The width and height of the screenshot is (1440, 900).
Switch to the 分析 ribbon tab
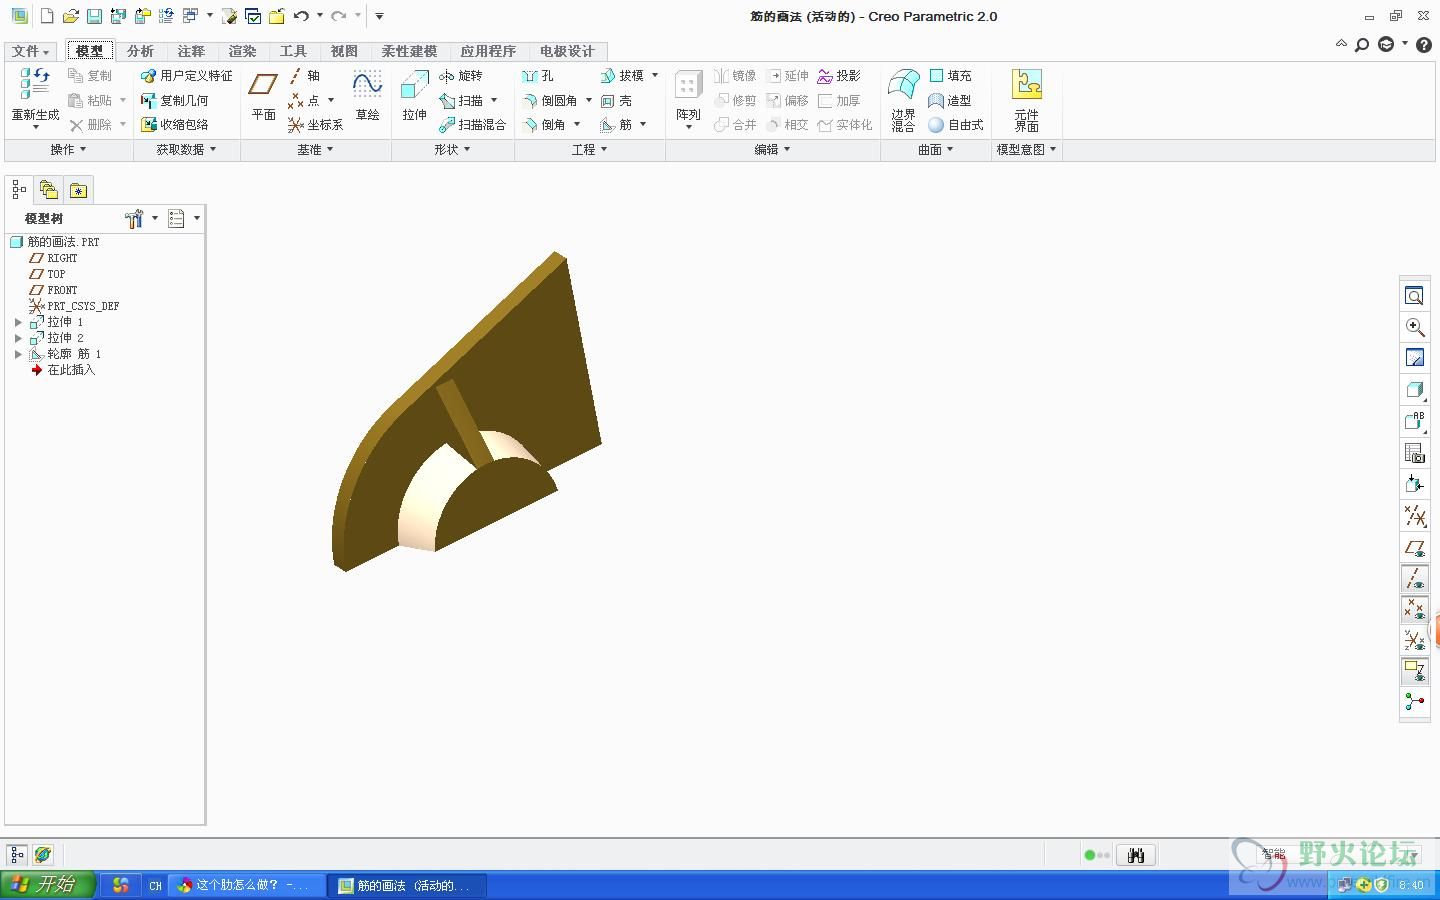(140, 51)
